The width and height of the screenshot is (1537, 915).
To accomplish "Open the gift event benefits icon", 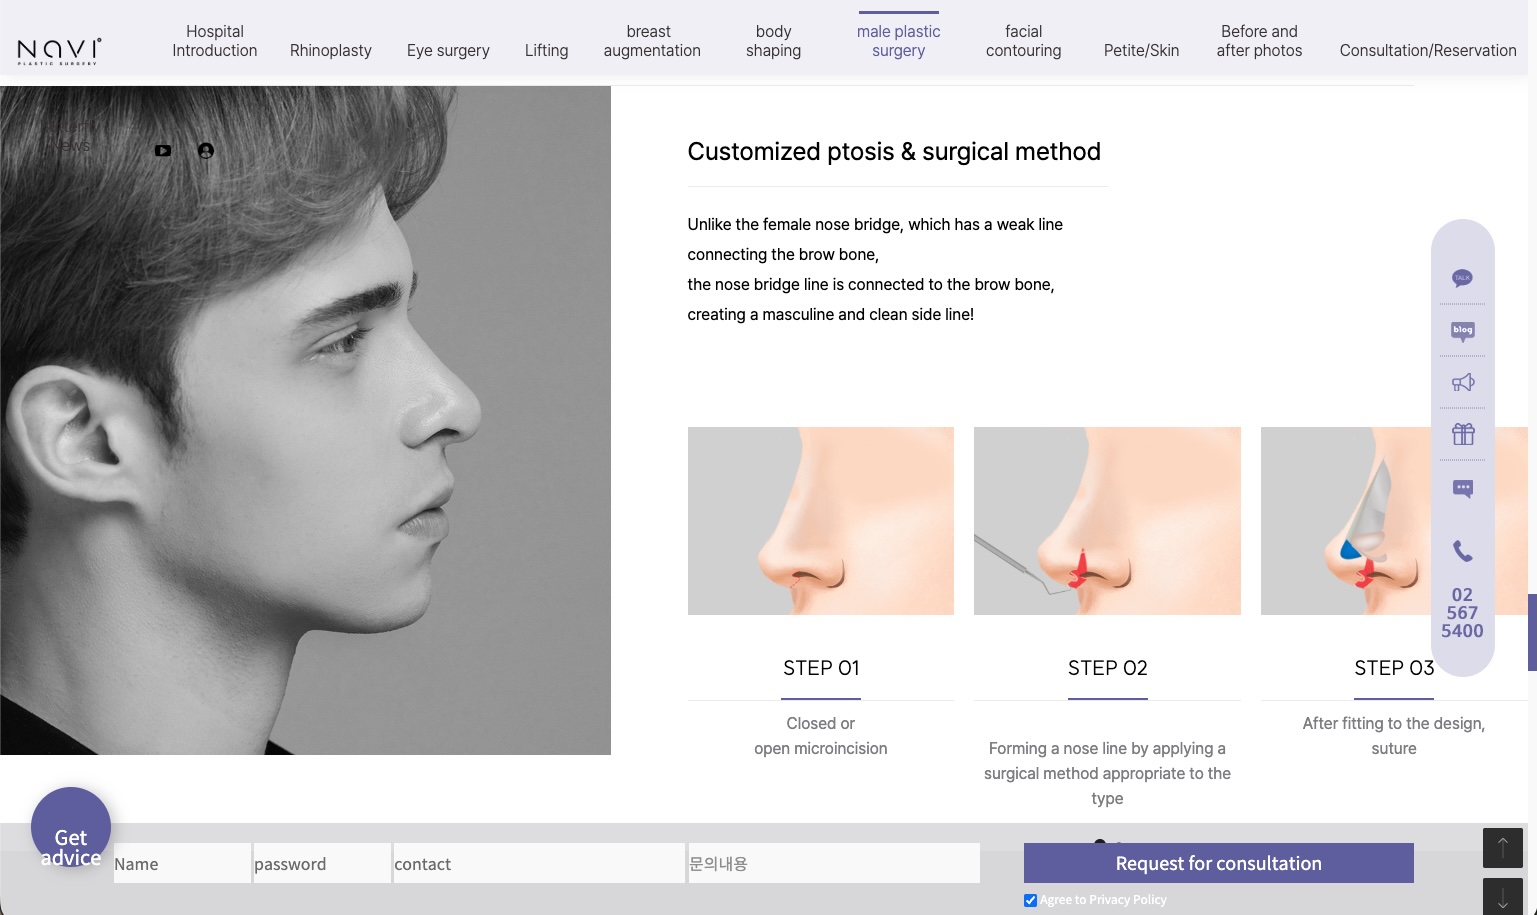I will 1462,434.
